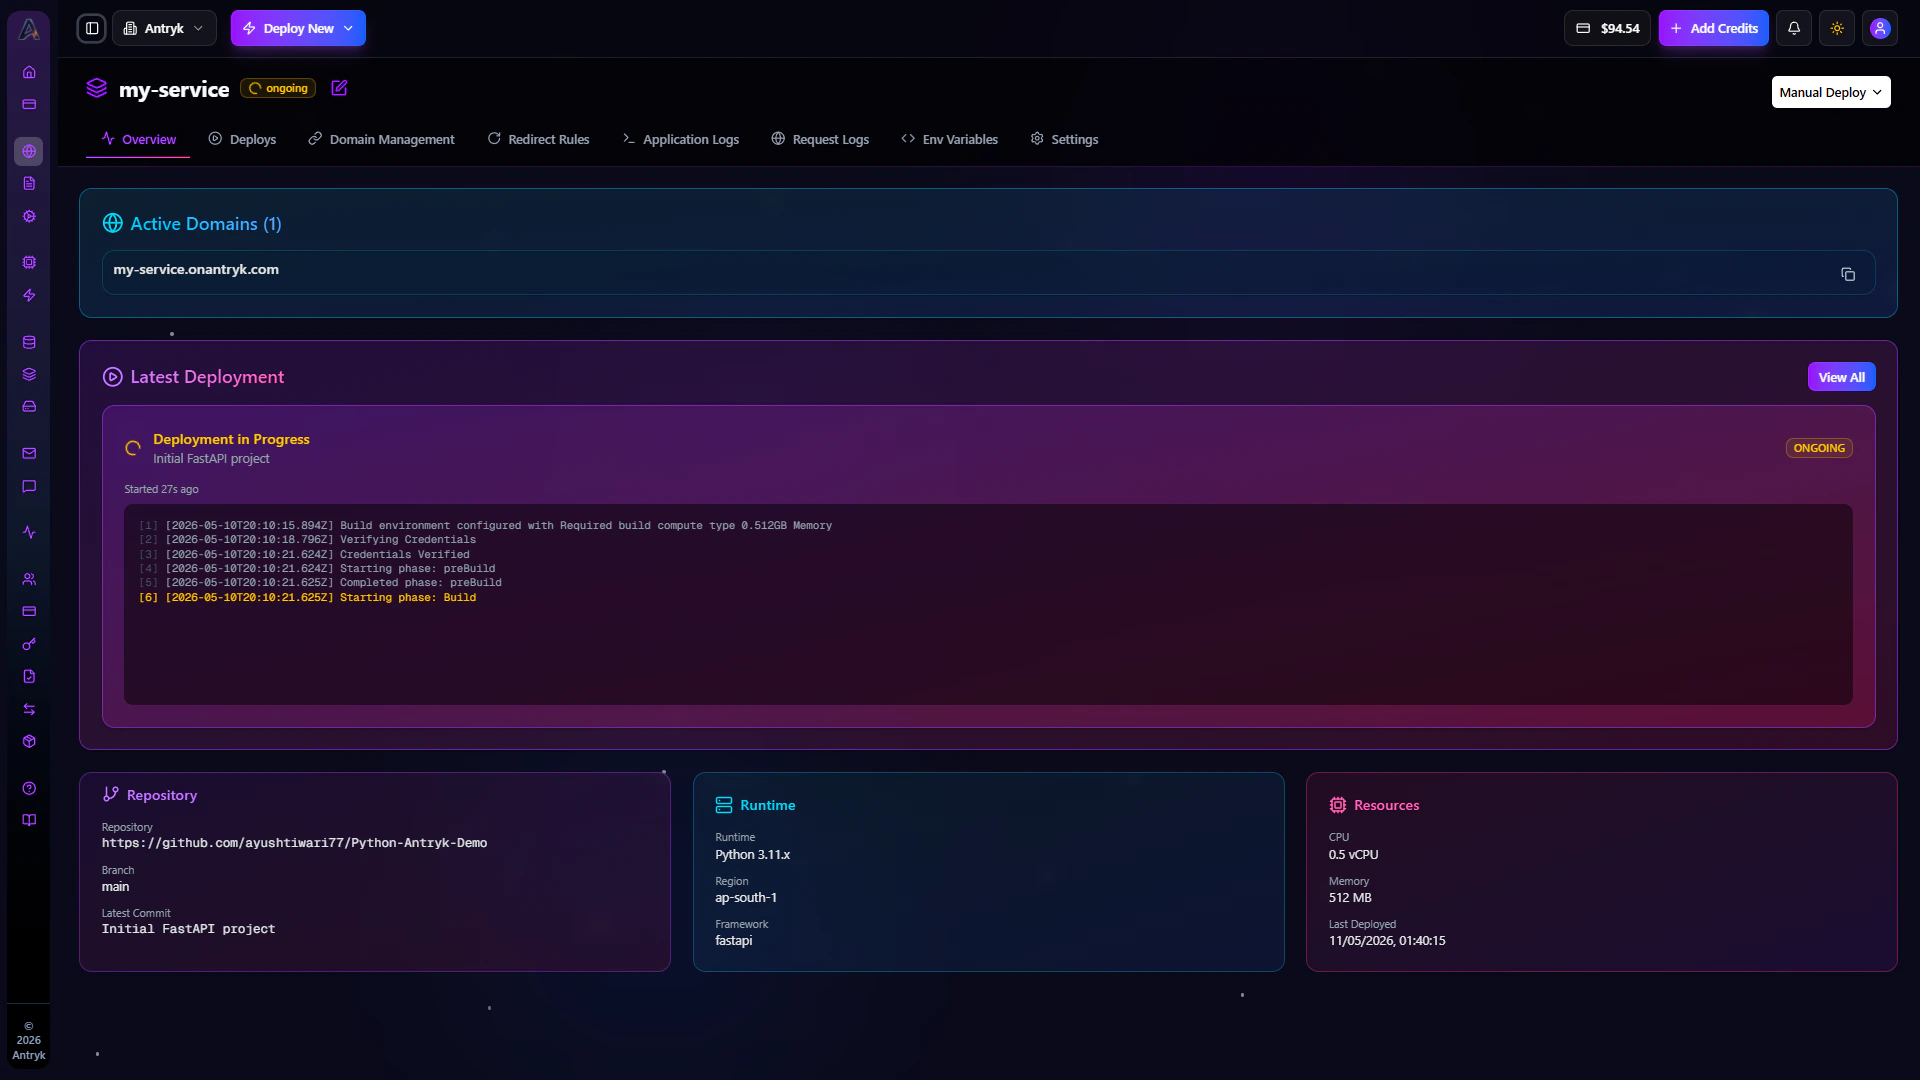The image size is (1920, 1080).
Task: Open the chat bubble icon in sidebar
Action: pyautogui.click(x=29, y=487)
